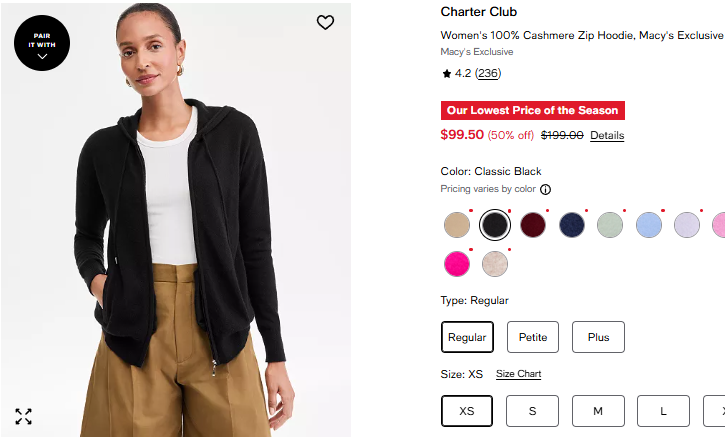Select size XS
The width and height of the screenshot is (725, 437).
(467, 411)
